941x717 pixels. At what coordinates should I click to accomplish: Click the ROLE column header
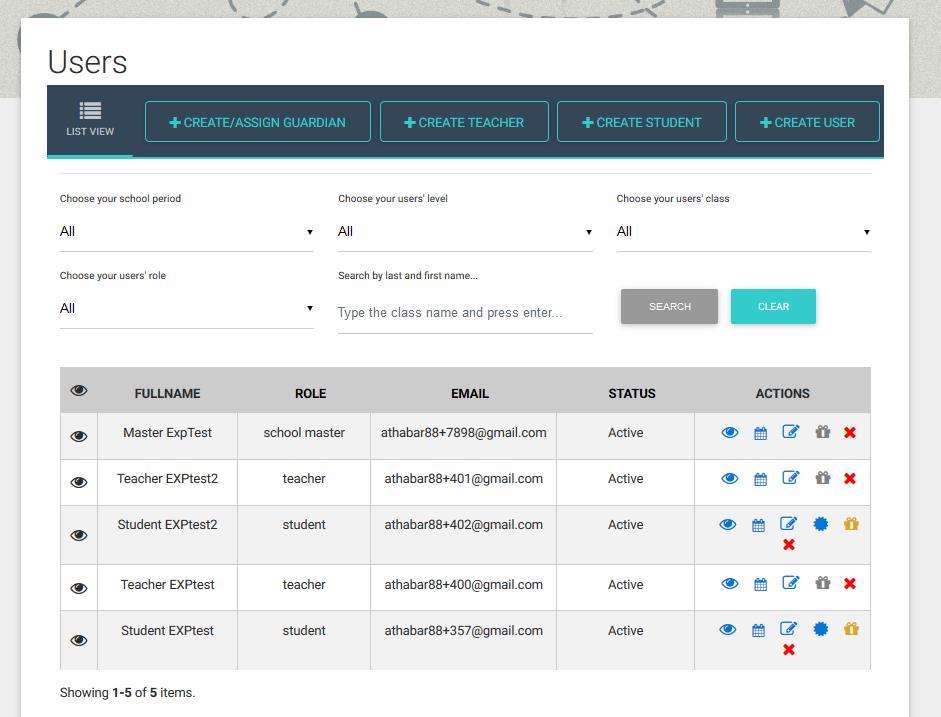[310, 394]
